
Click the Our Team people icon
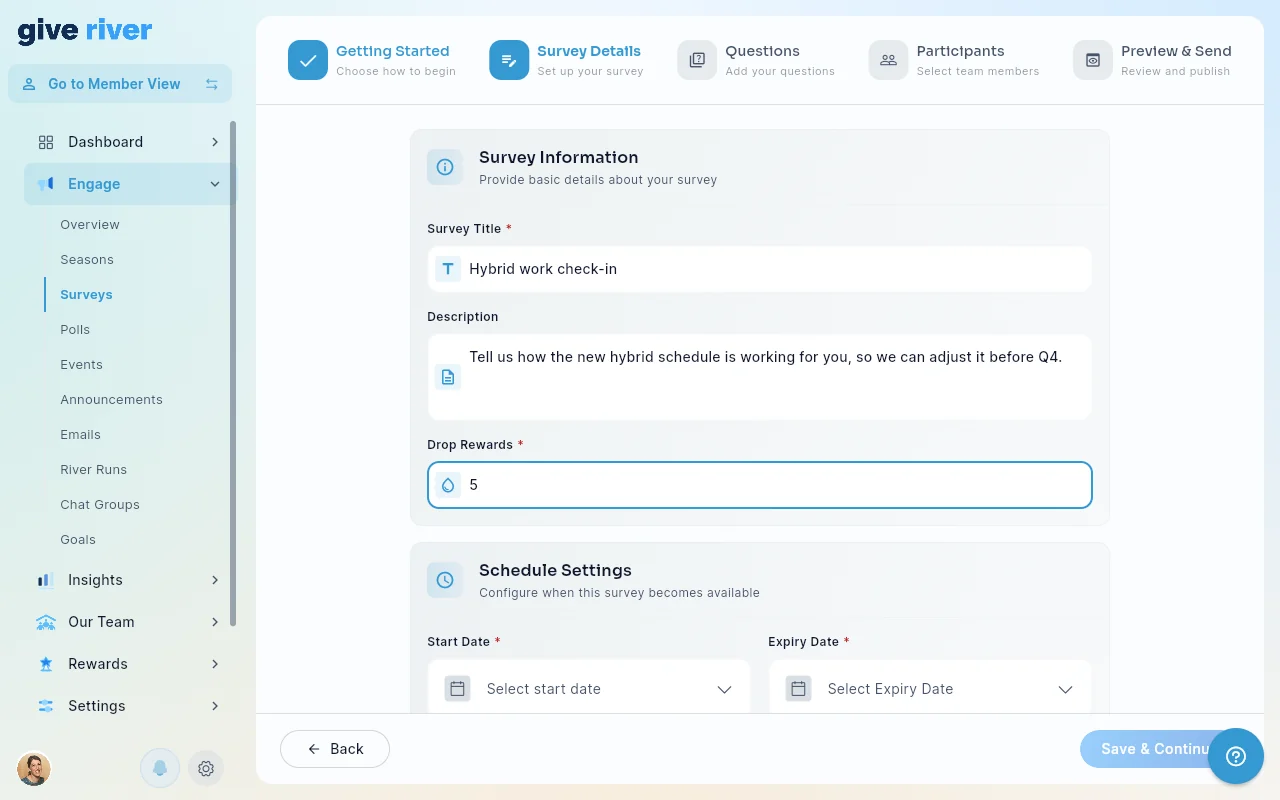coord(46,622)
